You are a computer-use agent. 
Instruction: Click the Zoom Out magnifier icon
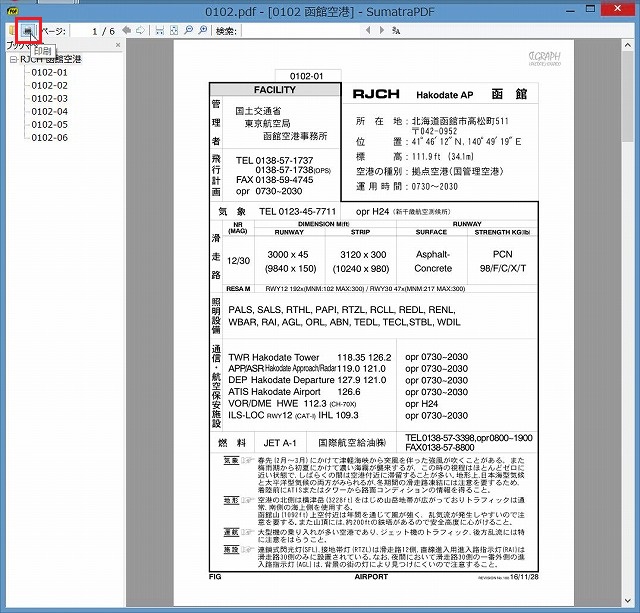188,30
